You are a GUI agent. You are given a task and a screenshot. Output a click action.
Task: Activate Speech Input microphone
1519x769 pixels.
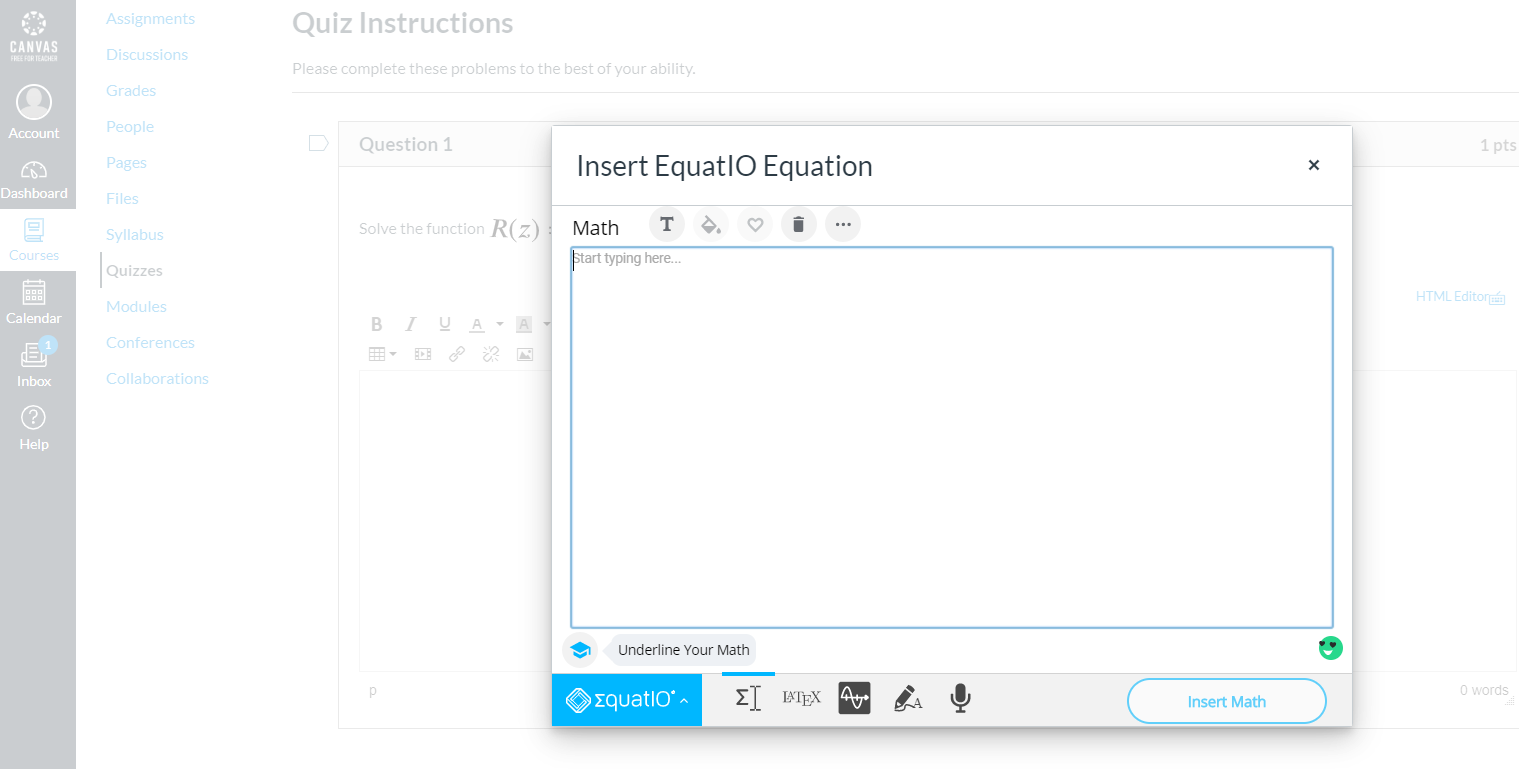(x=960, y=698)
